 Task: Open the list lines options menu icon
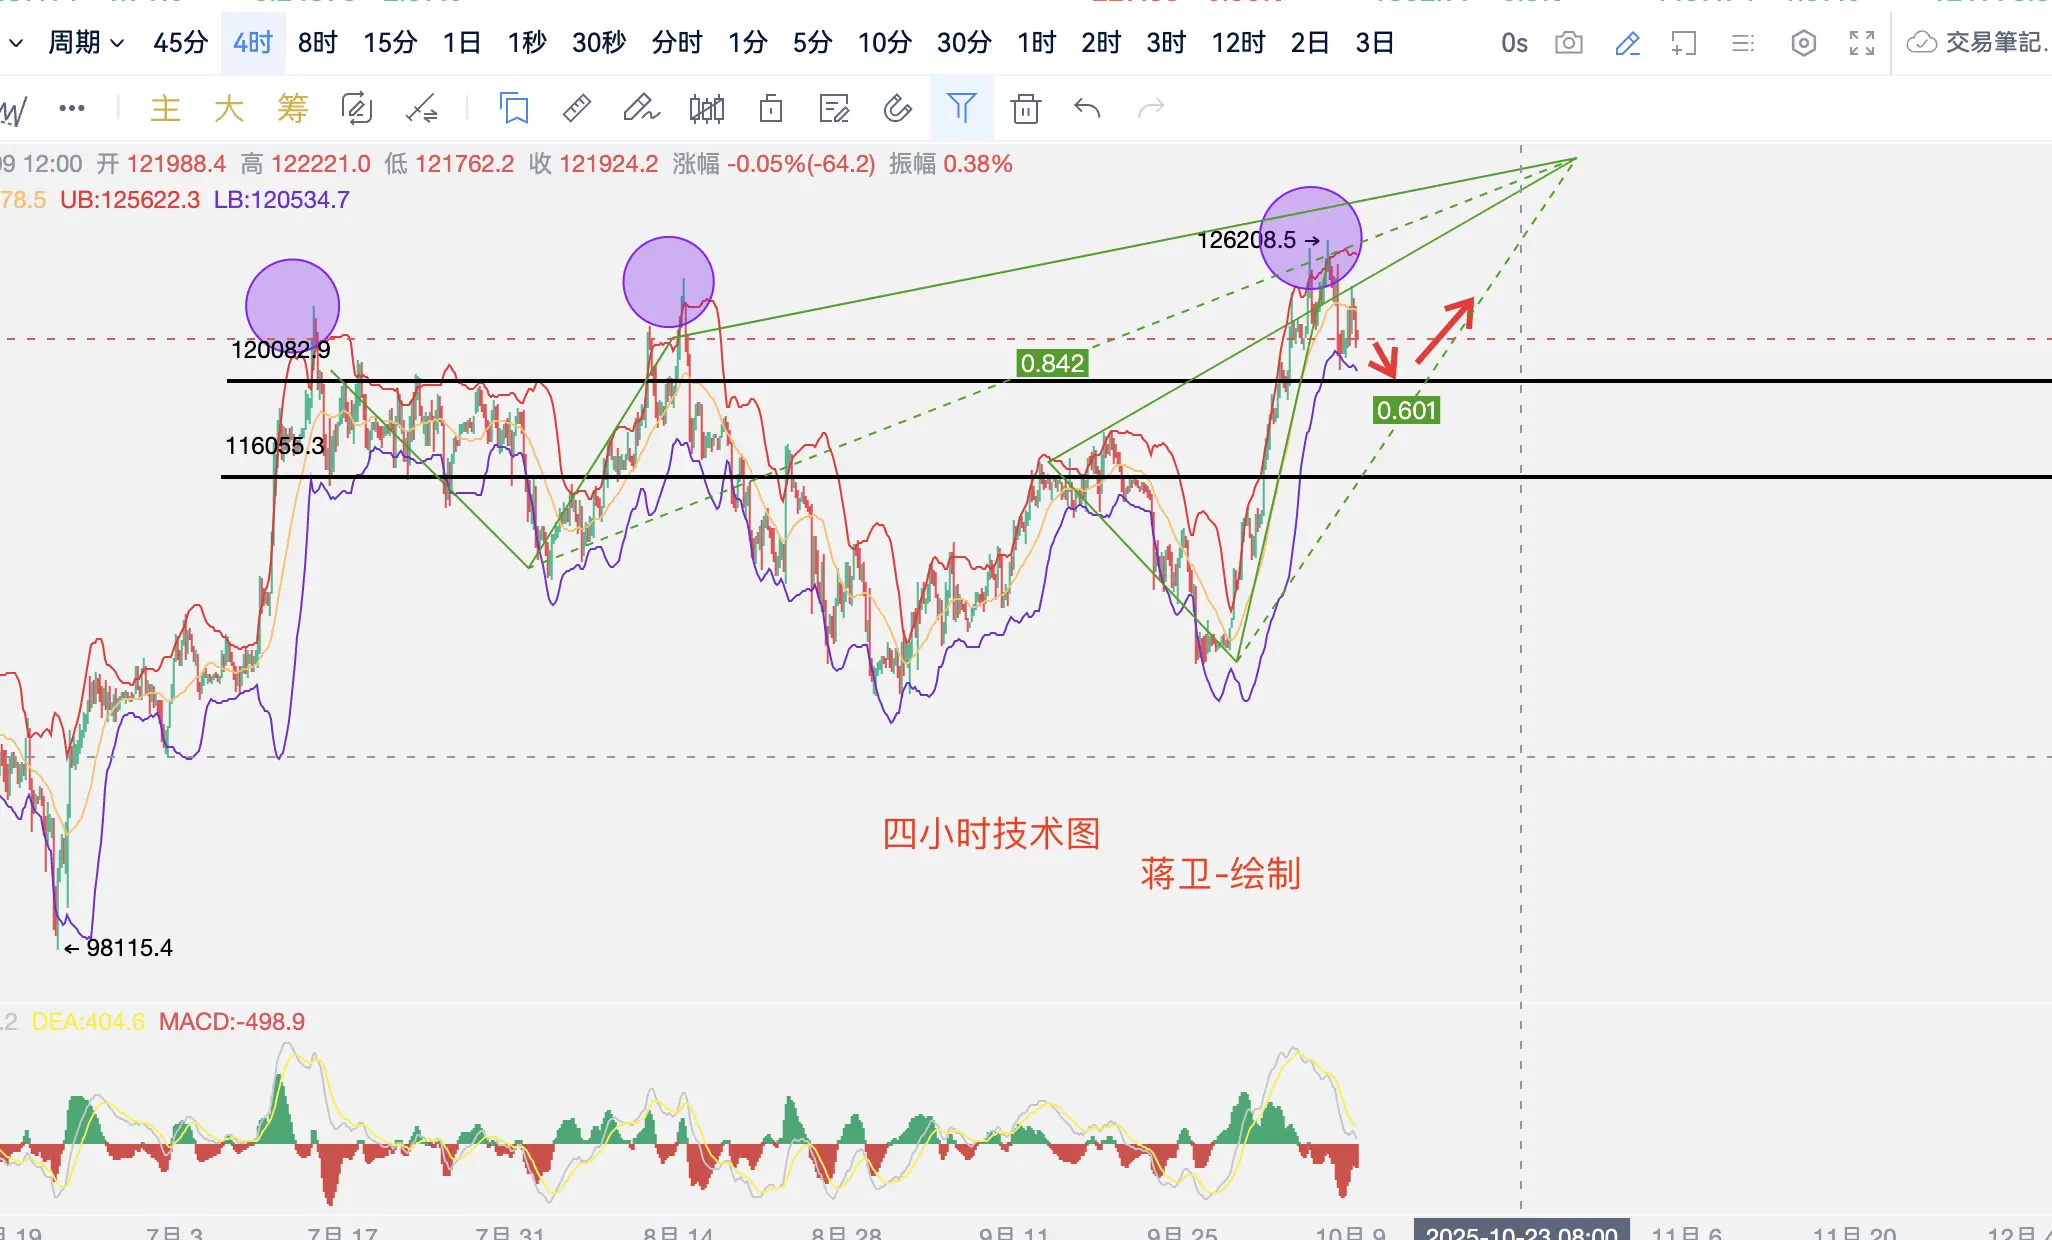[1743, 43]
